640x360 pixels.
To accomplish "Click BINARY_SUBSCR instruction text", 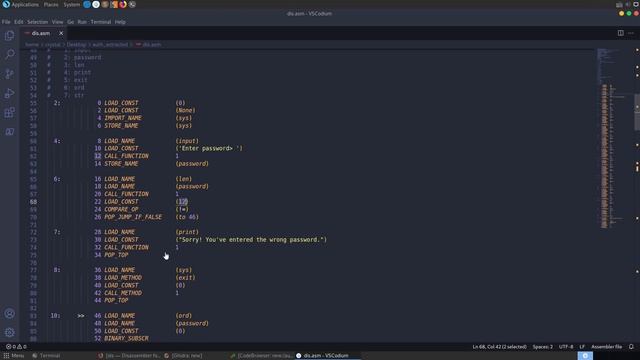I will 126,338.
